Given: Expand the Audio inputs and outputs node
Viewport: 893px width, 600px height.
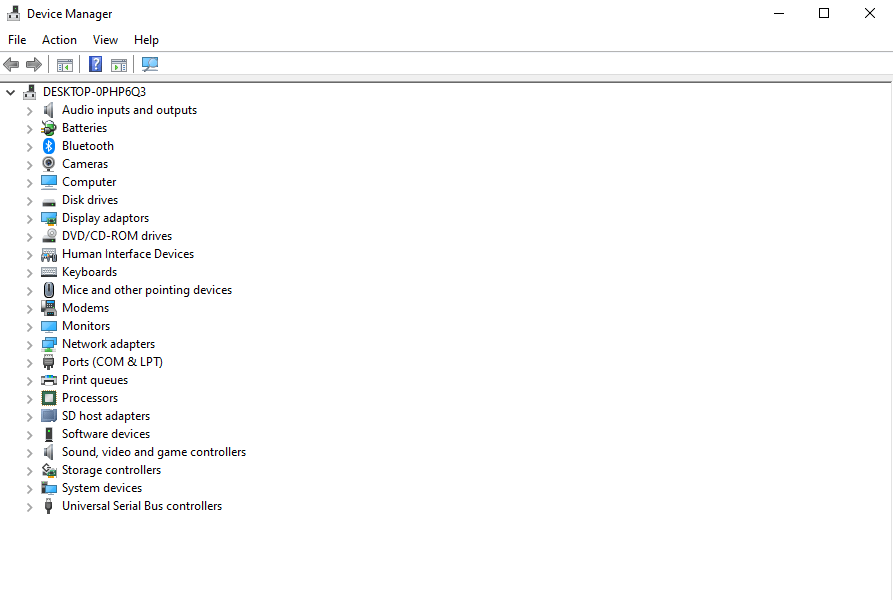Looking at the screenshot, I should click(x=30, y=110).
